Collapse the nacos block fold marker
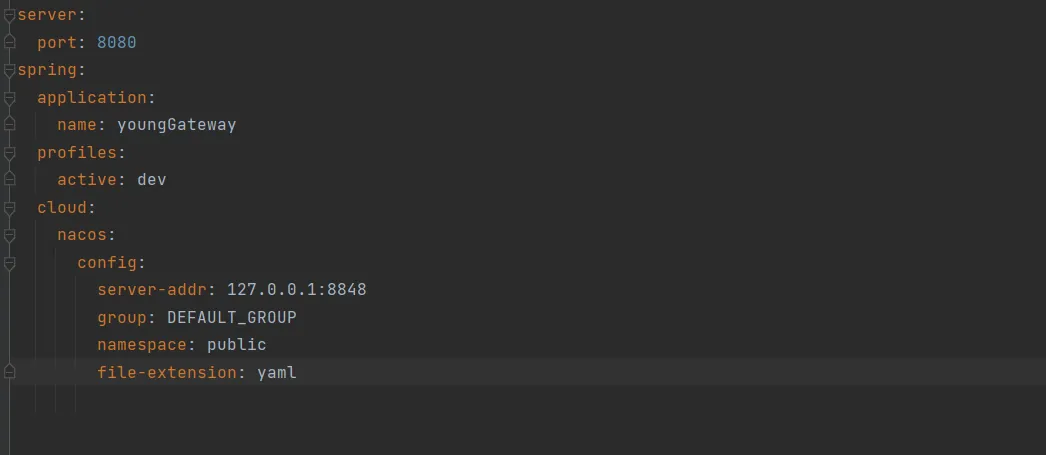1046x455 pixels. [x=9, y=236]
